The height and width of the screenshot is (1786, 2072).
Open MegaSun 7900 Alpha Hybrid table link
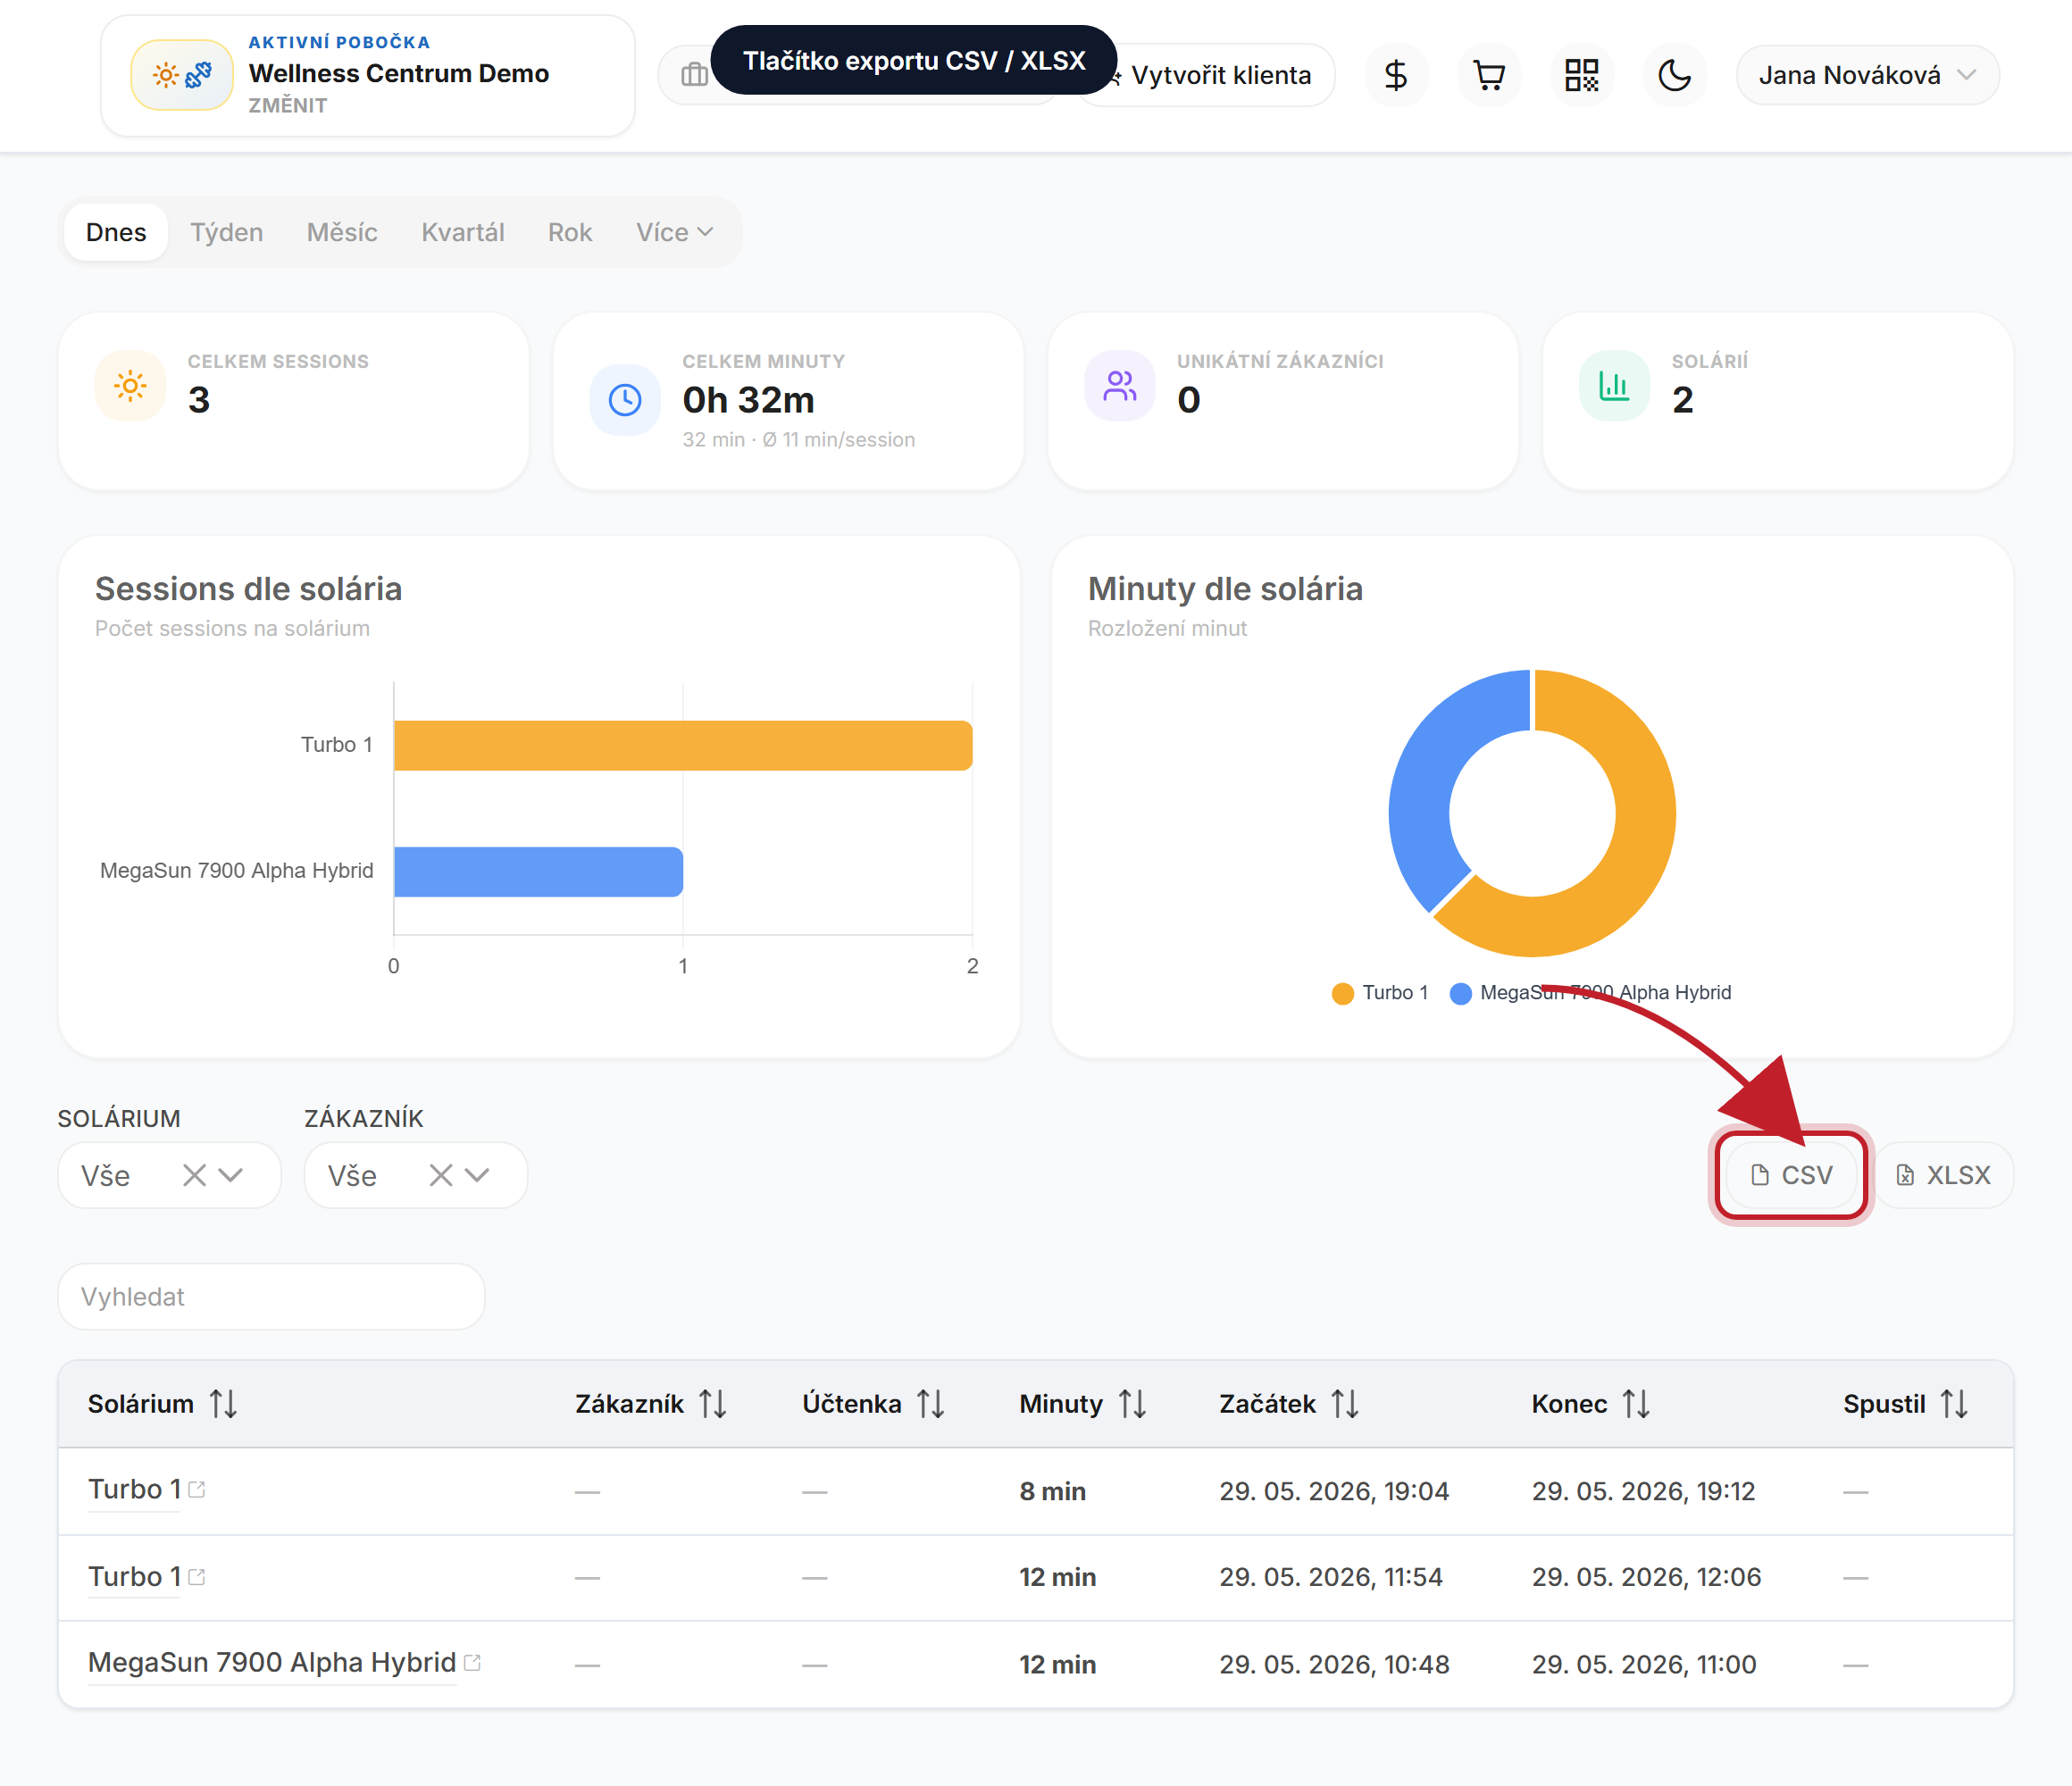coord(272,1663)
